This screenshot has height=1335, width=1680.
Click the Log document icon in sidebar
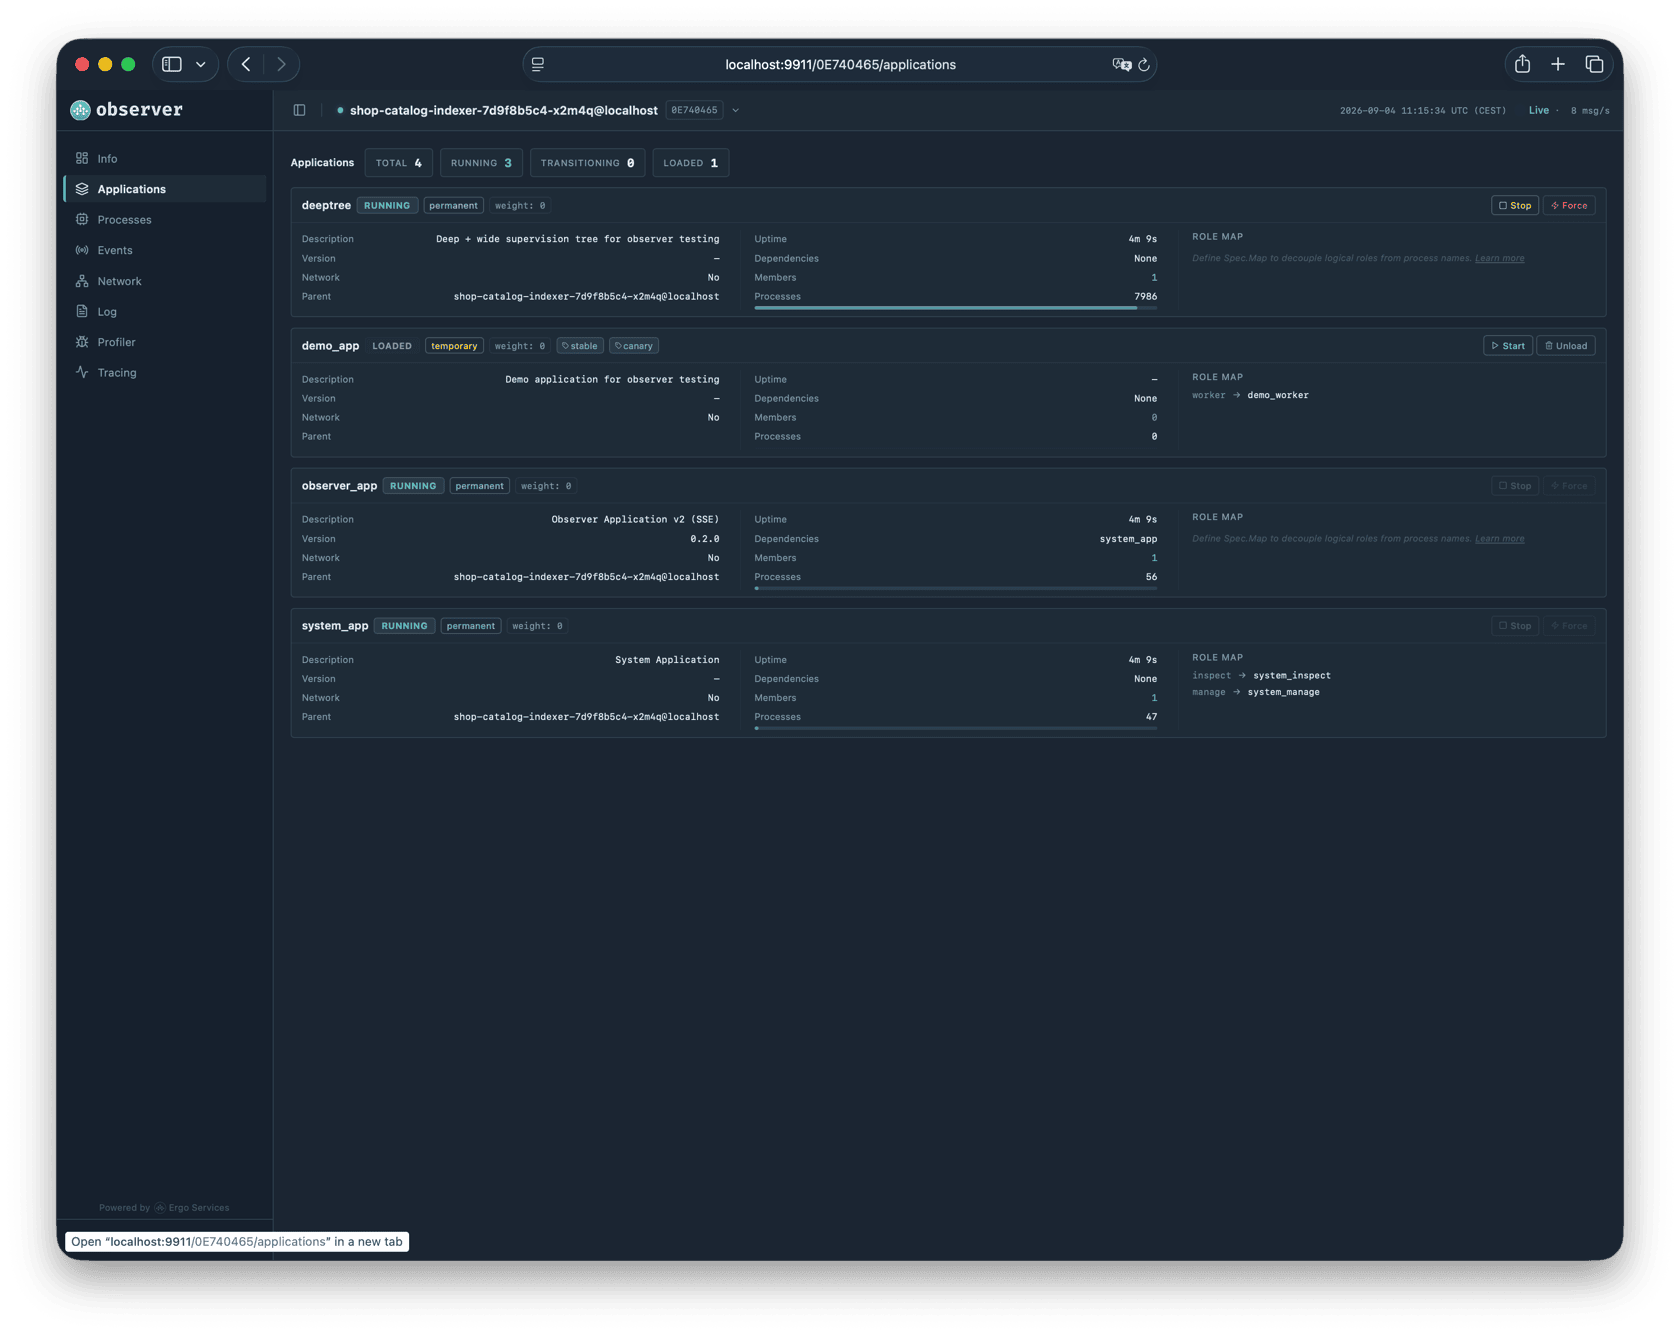click(82, 311)
